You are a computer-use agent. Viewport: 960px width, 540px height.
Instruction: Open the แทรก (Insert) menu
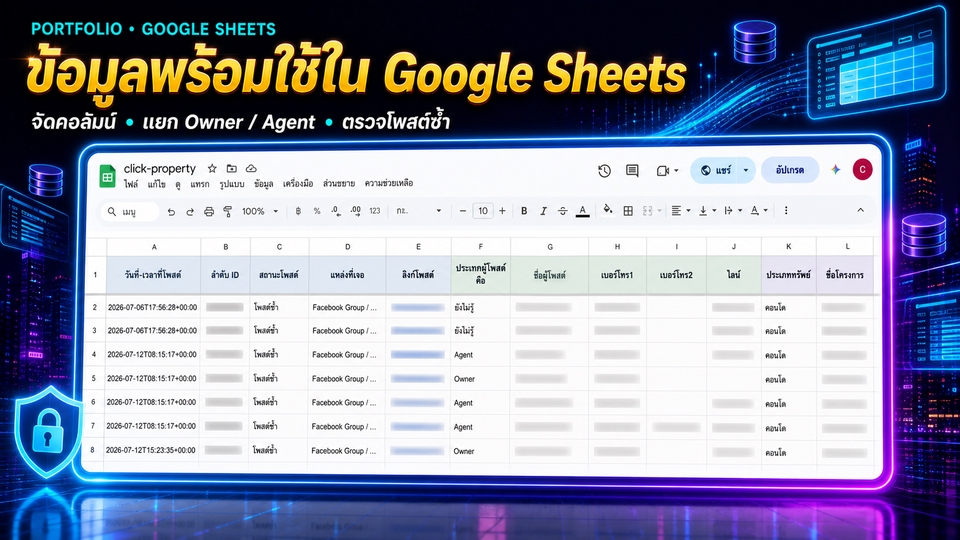coord(200,184)
